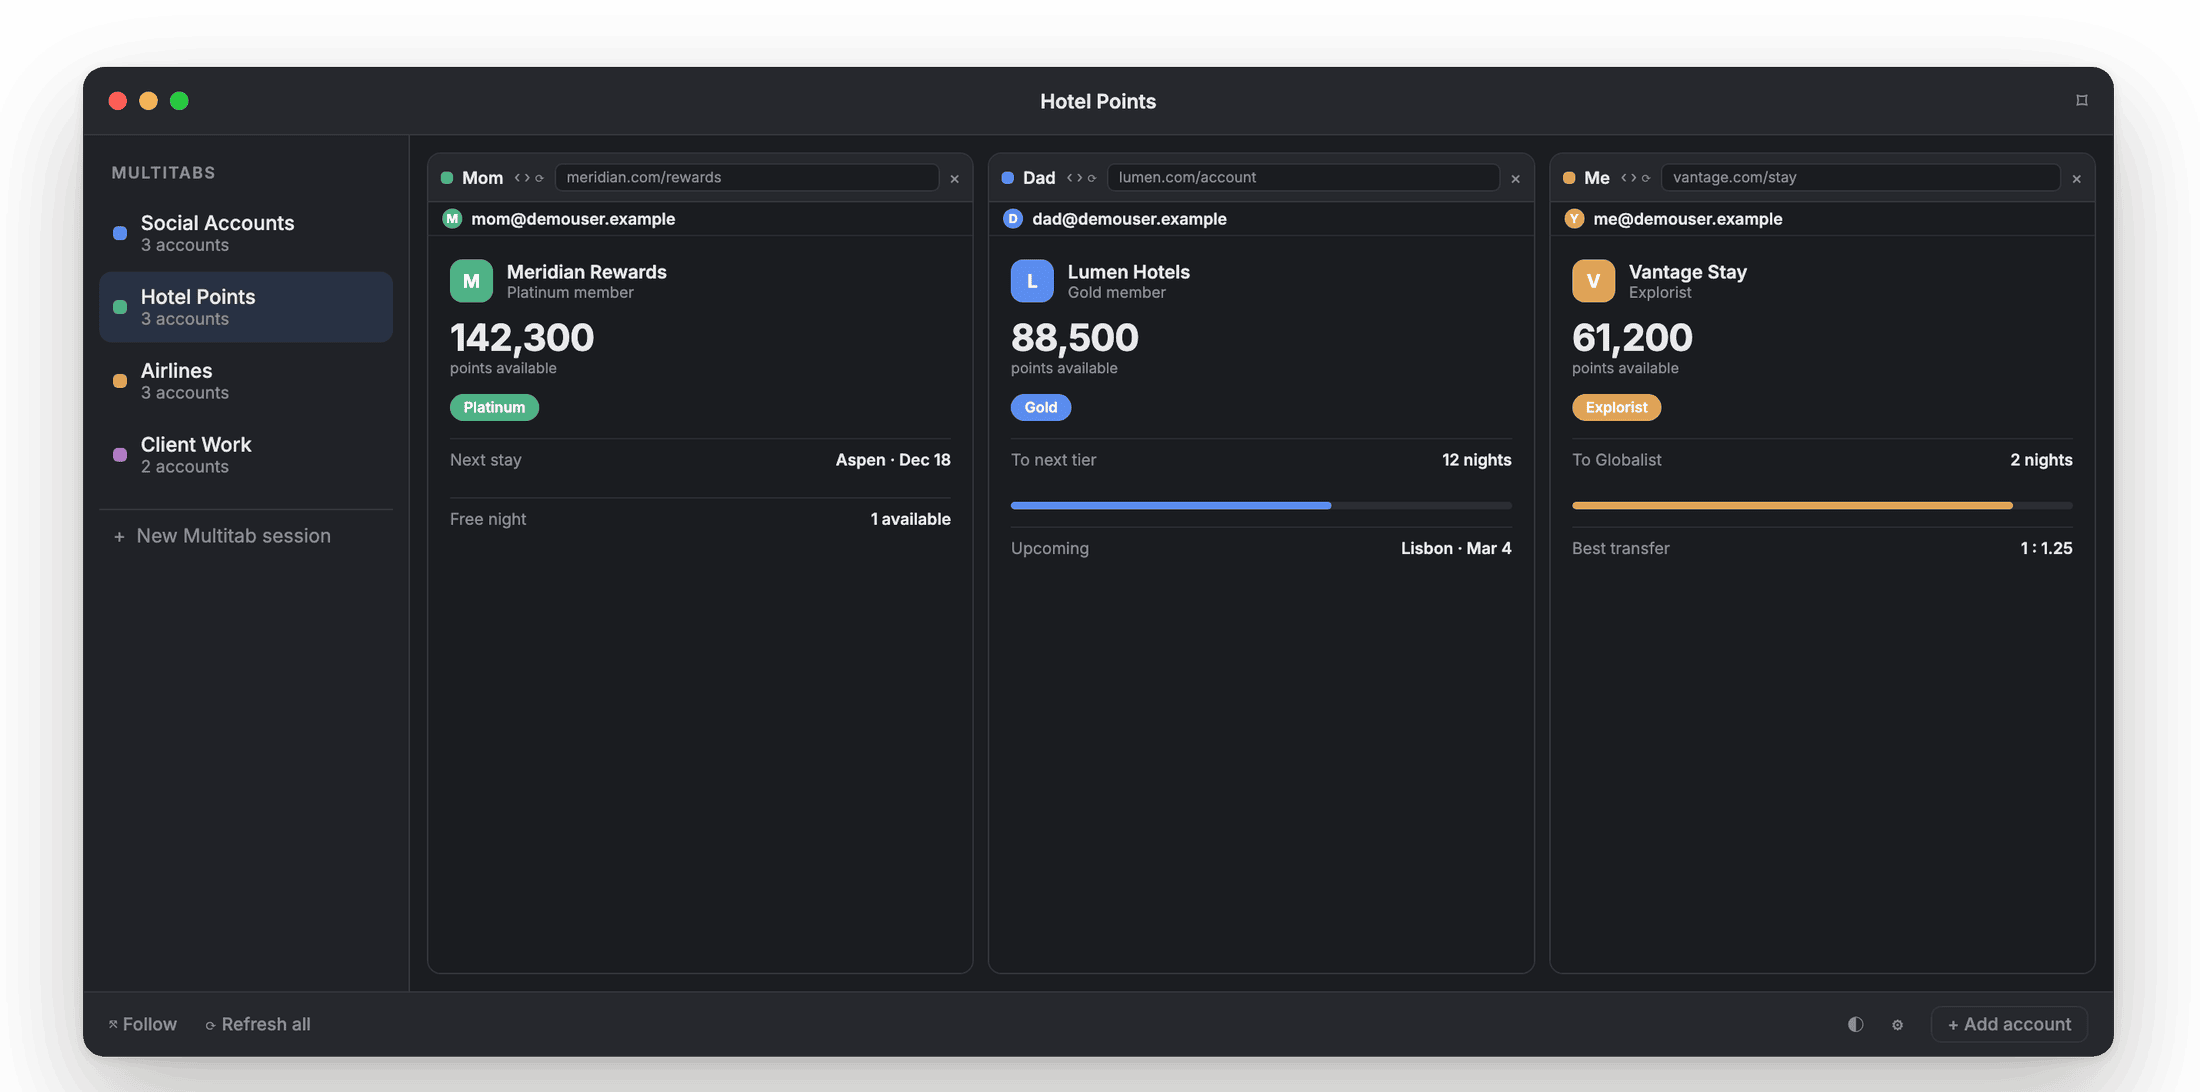Image resolution: width=2200 pixels, height=1092 pixels.
Task: Open the Airlines multitab
Action: tap(246, 381)
